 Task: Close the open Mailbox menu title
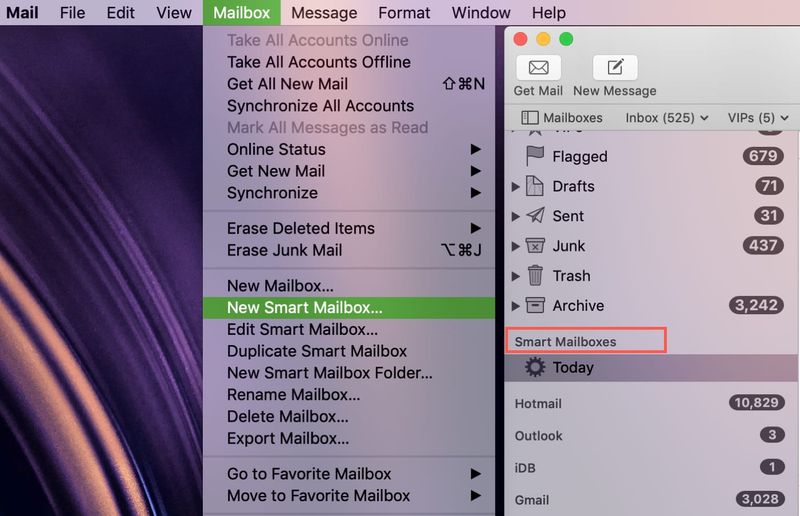[241, 12]
